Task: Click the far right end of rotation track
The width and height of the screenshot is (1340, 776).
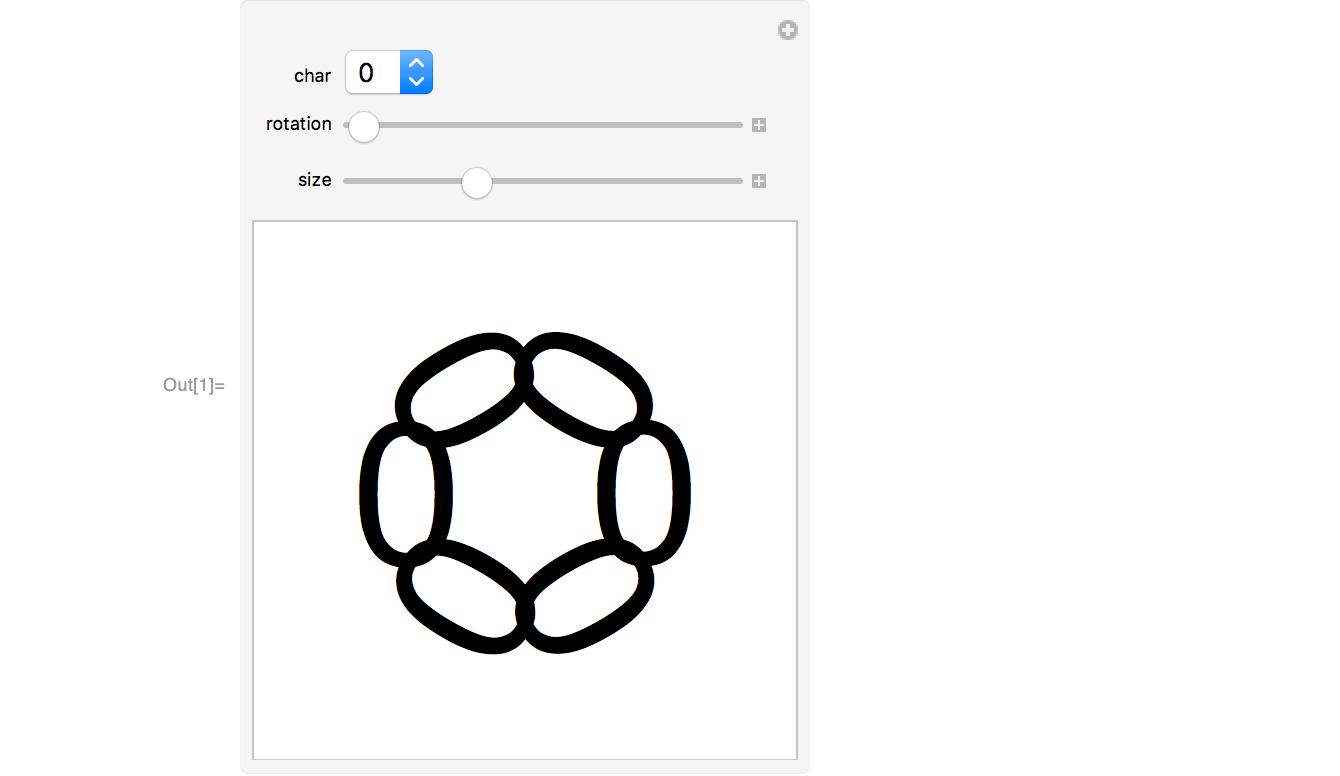Action: pyautogui.click(x=739, y=125)
